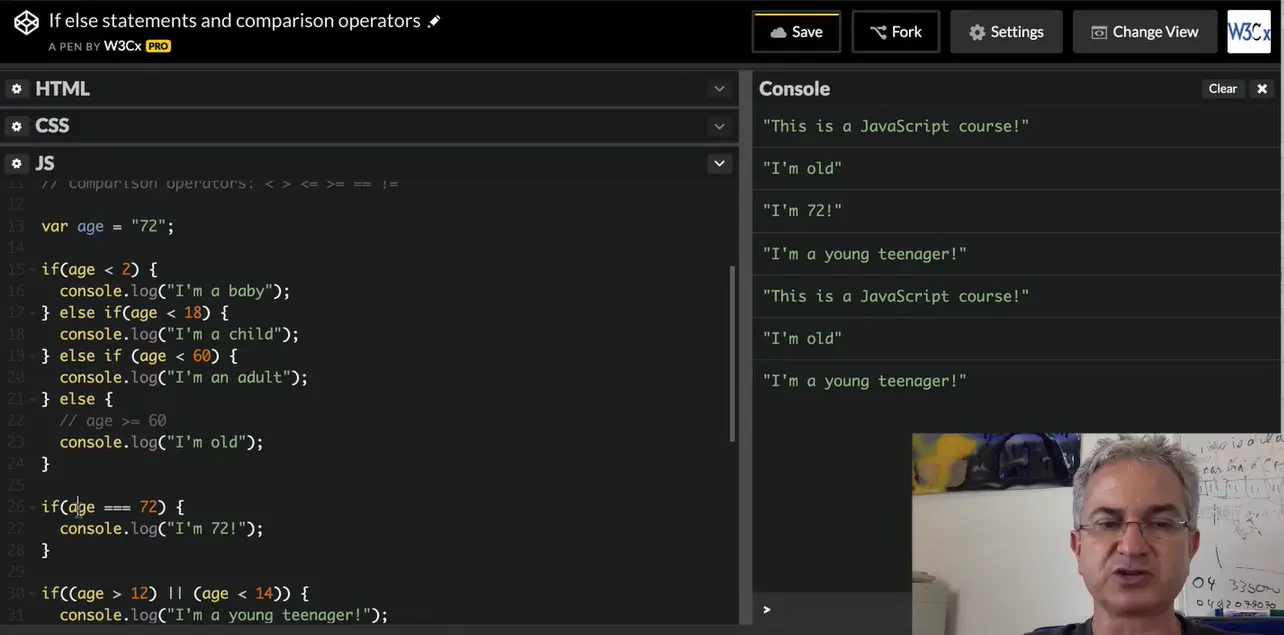The width and height of the screenshot is (1284, 635).
Task: Select the HTML panel header
Action: click(62, 89)
